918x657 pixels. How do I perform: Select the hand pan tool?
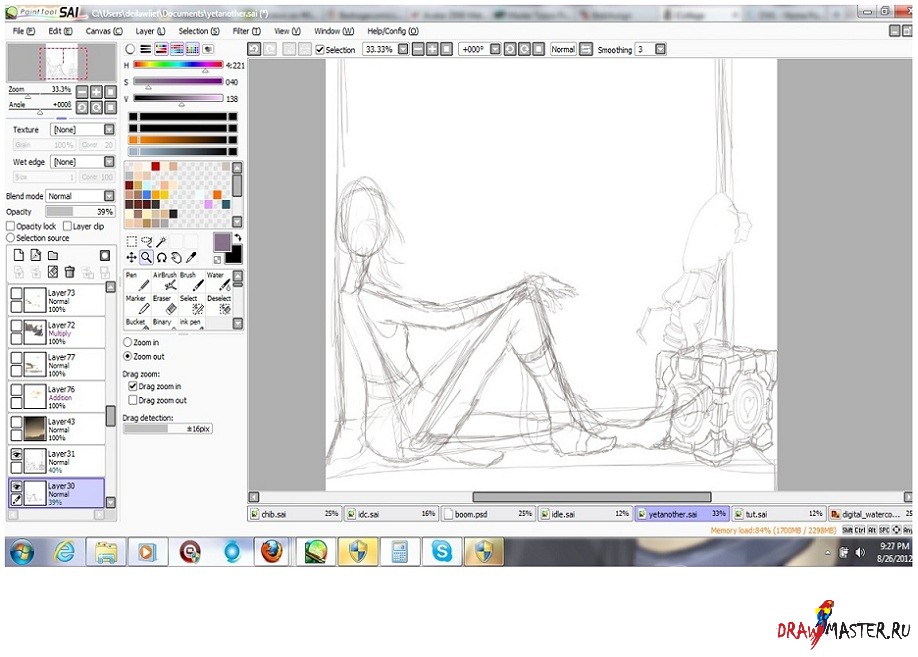coord(176,257)
